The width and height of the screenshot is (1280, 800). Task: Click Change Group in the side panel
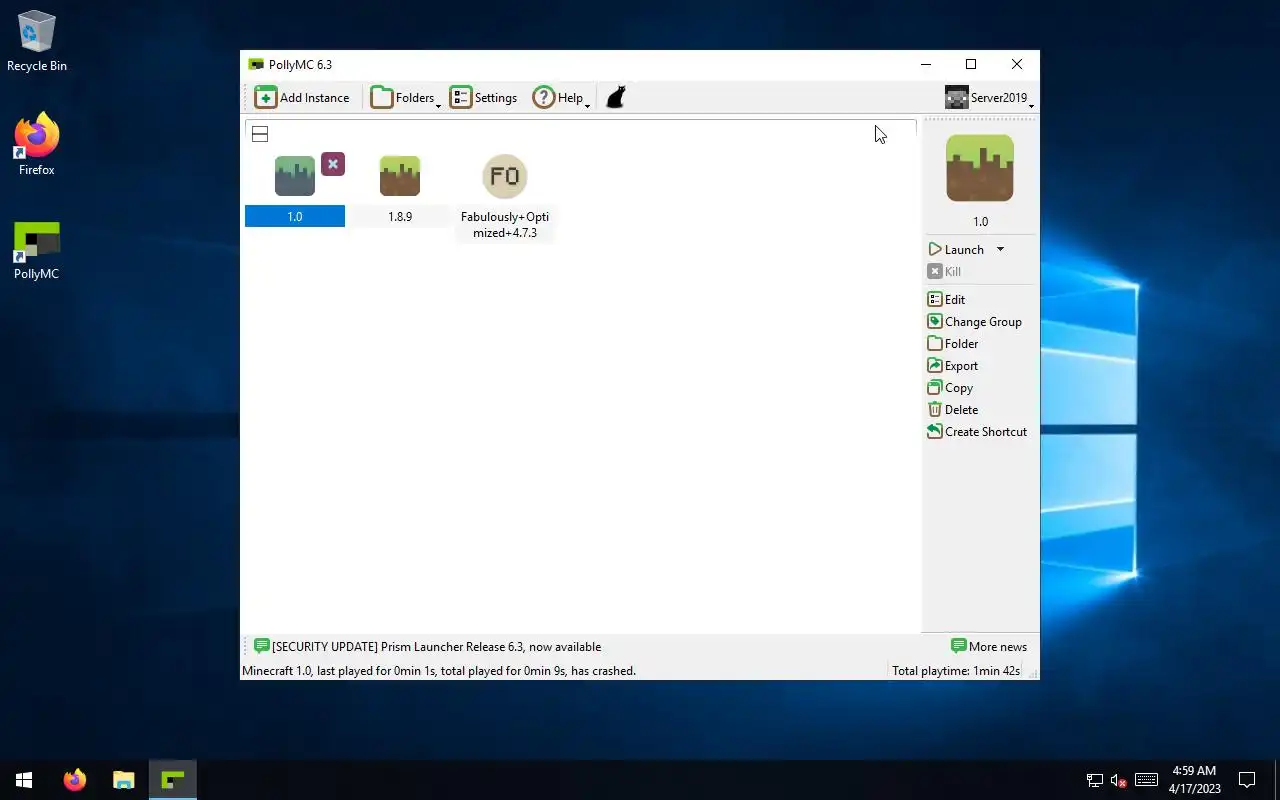click(x=975, y=321)
